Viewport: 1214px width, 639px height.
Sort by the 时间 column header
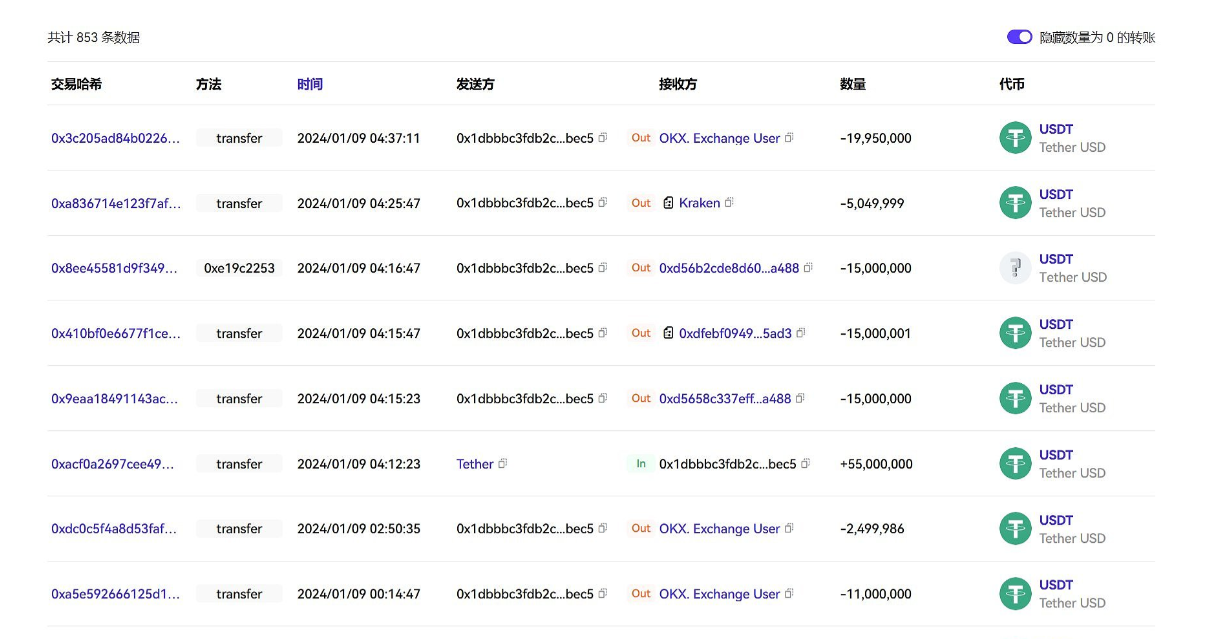[x=310, y=84]
